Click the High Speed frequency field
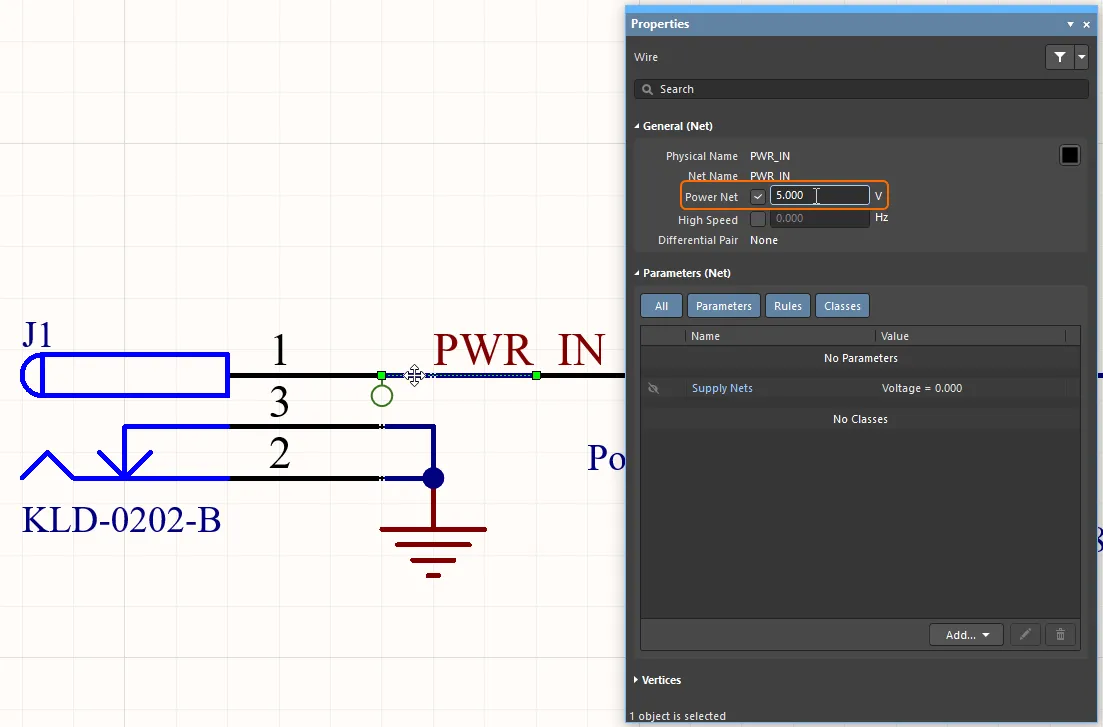The height and width of the screenshot is (727, 1103). click(820, 218)
